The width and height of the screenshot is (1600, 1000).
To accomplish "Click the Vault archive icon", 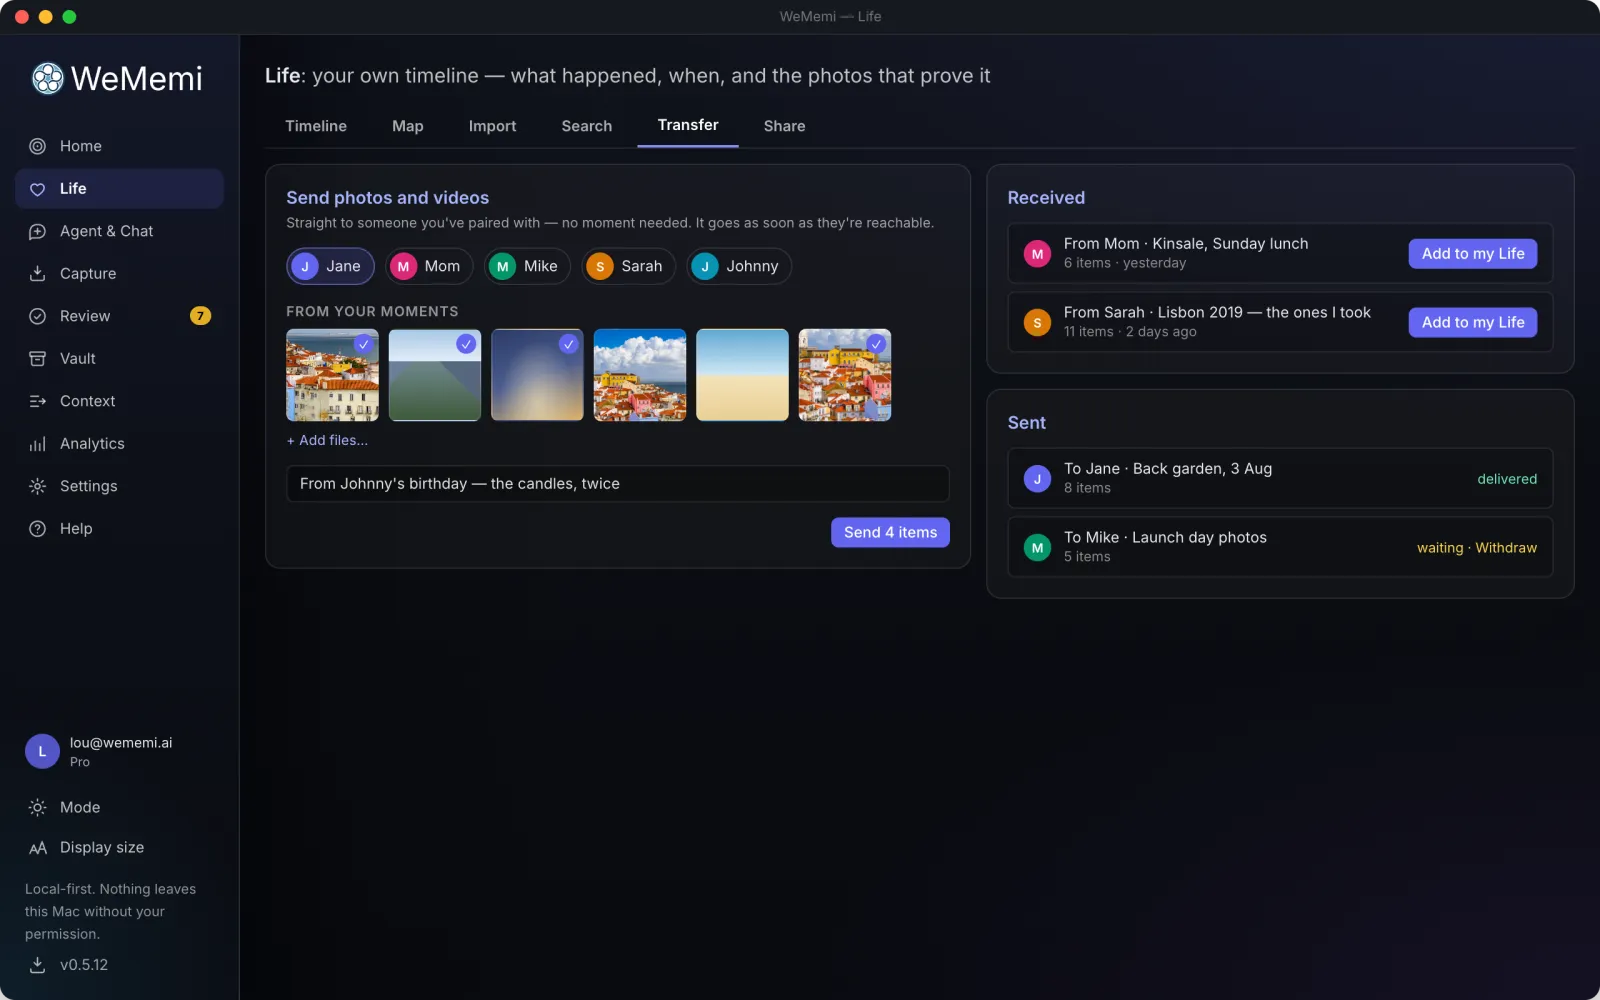I will point(37,358).
